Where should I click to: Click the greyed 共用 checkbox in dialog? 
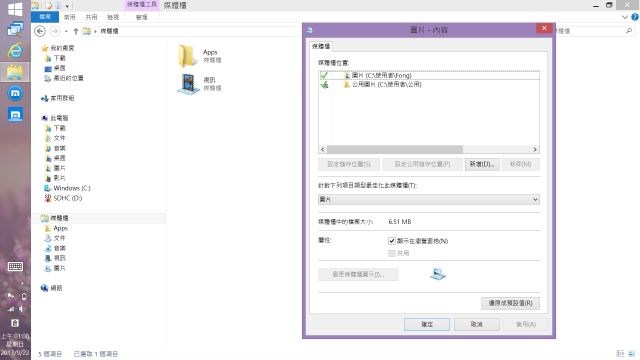392,253
